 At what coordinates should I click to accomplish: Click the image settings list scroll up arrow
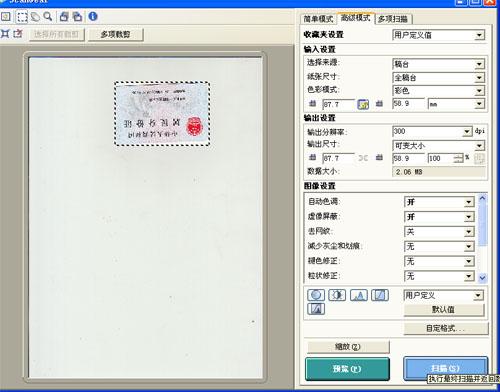click(x=482, y=198)
